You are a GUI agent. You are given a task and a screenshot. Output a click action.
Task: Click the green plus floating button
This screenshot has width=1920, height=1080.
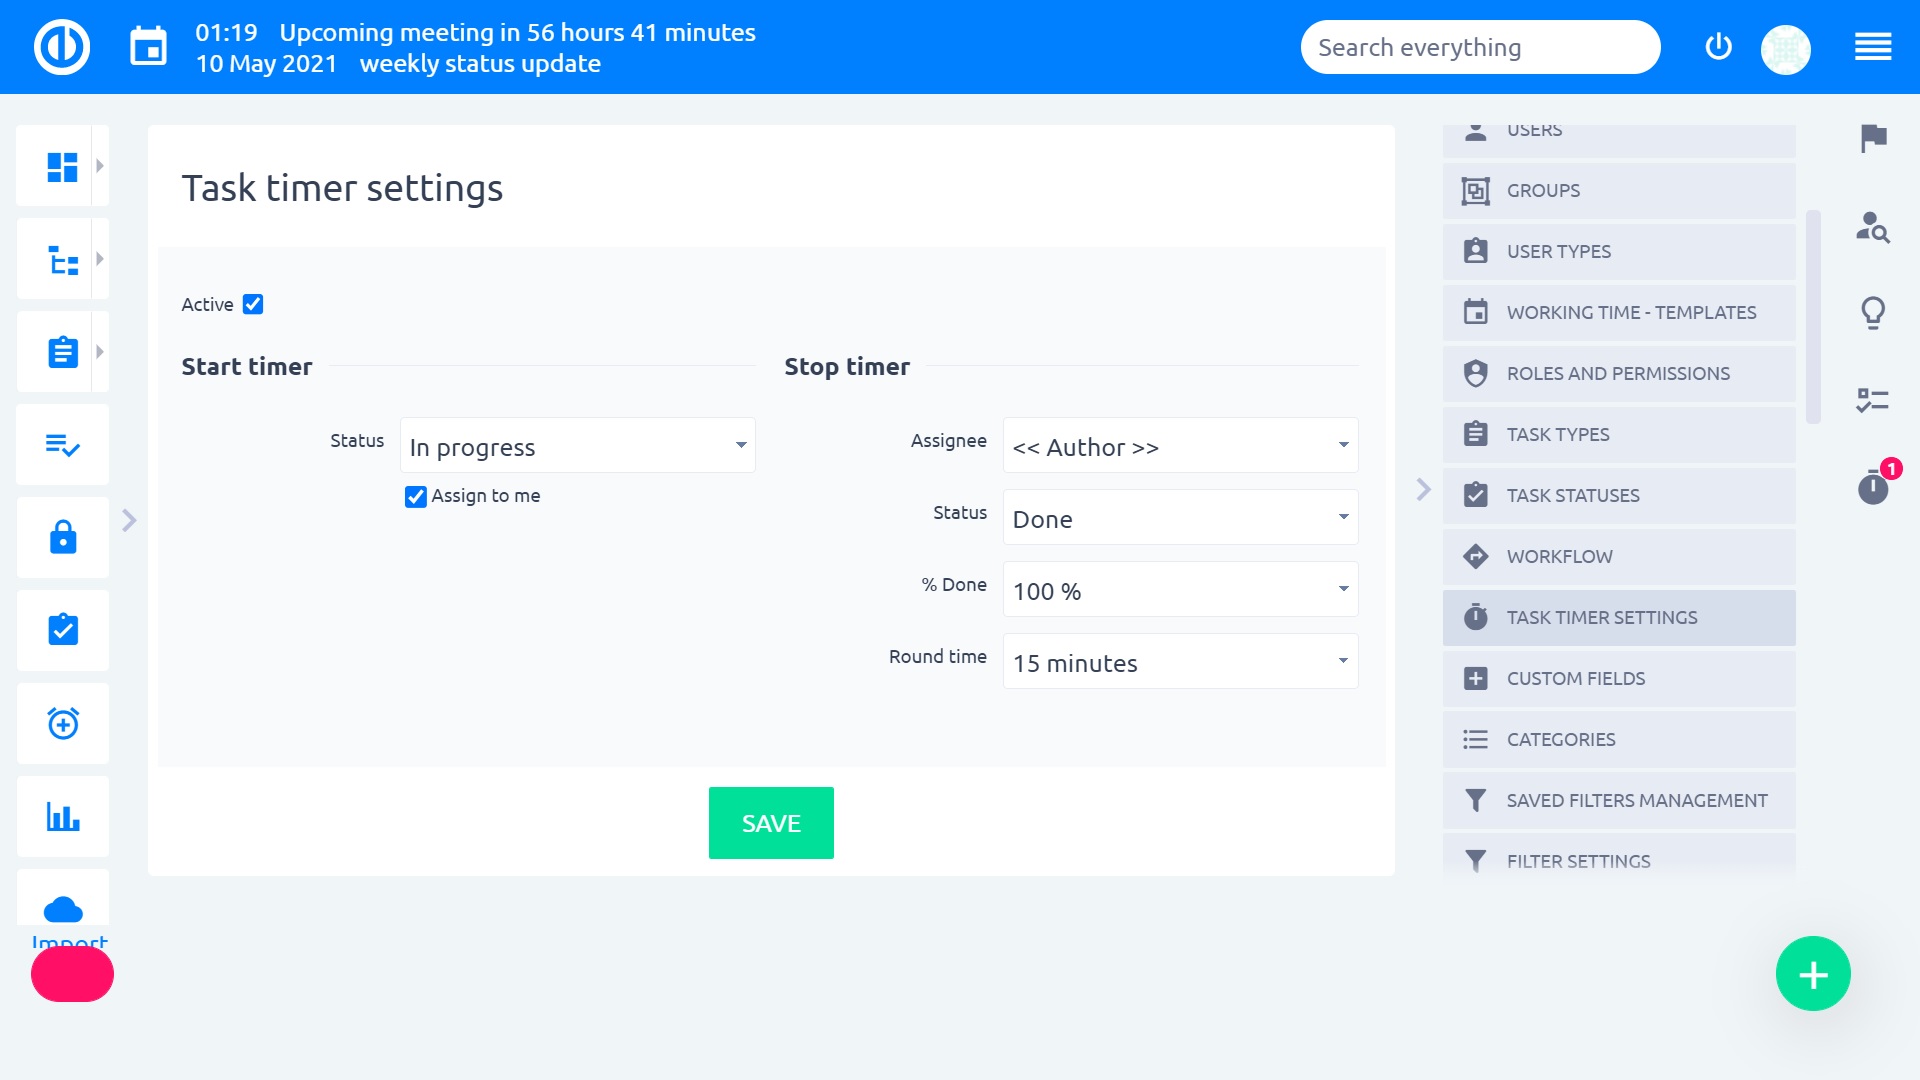pos(1813,974)
